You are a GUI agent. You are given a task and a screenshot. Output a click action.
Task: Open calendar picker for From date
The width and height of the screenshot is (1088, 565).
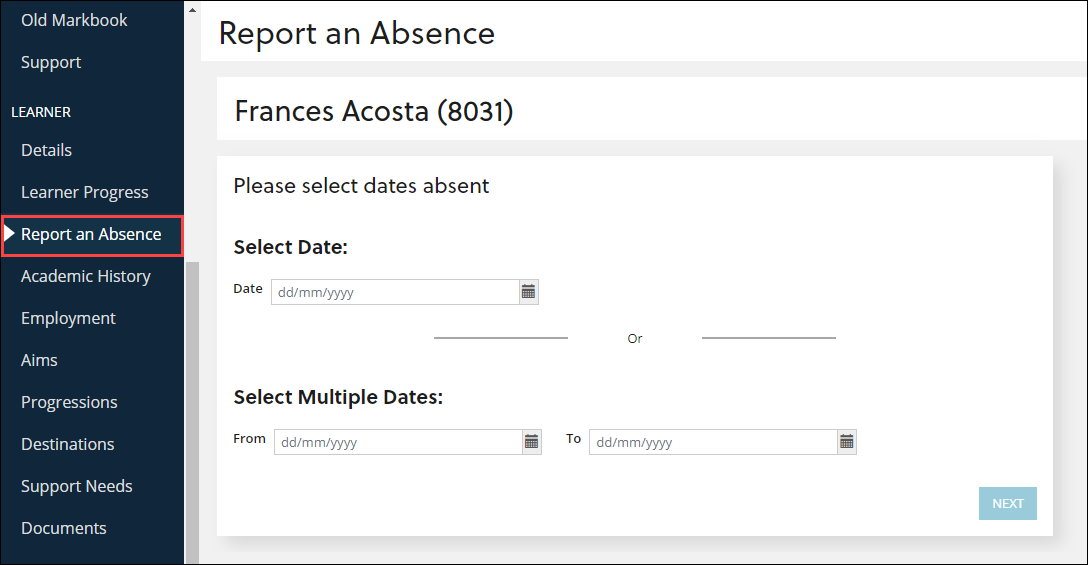(532, 442)
